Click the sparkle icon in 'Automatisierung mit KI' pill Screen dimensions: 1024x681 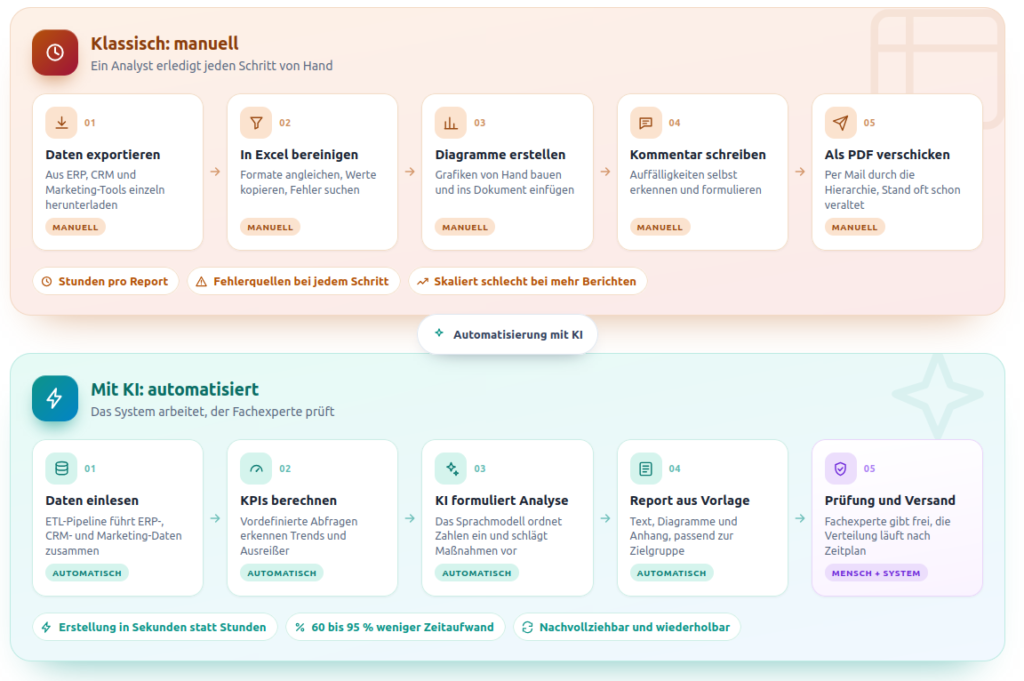tap(439, 333)
